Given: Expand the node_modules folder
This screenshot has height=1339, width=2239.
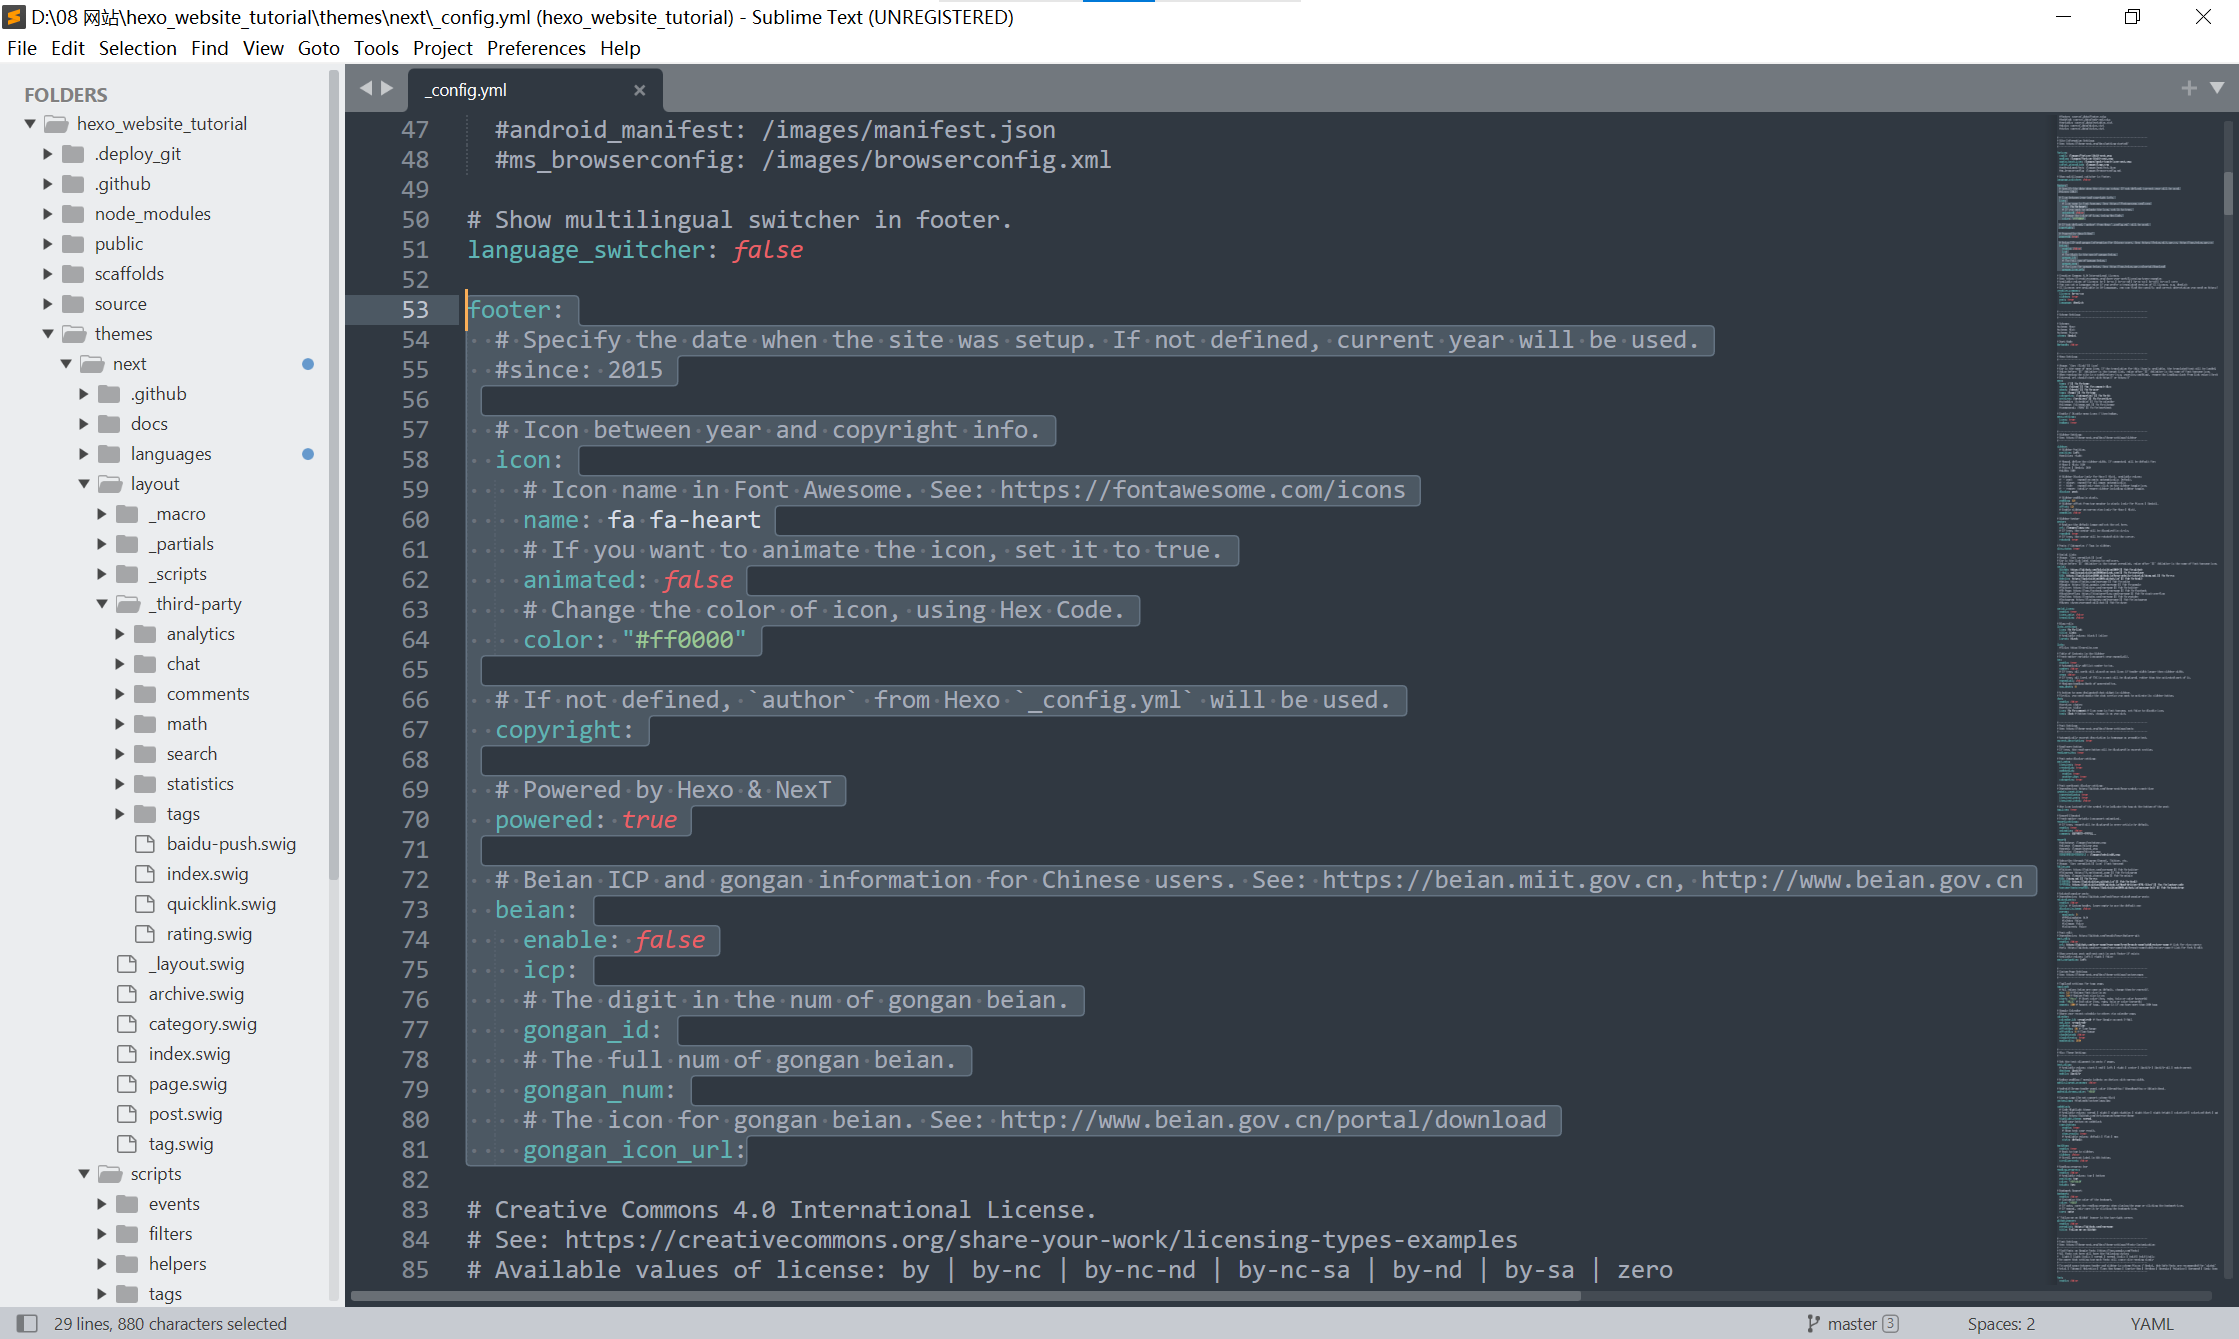Looking at the screenshot, I should pos(48,214).
